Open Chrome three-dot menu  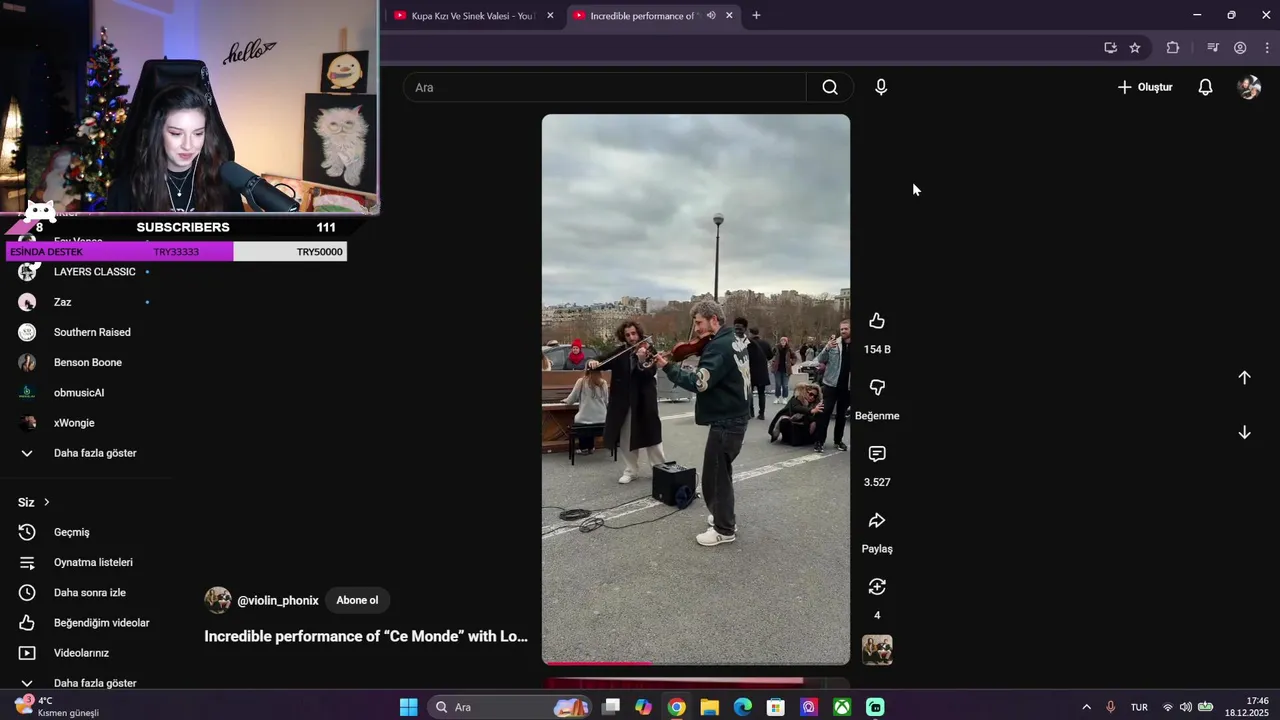1267,47
